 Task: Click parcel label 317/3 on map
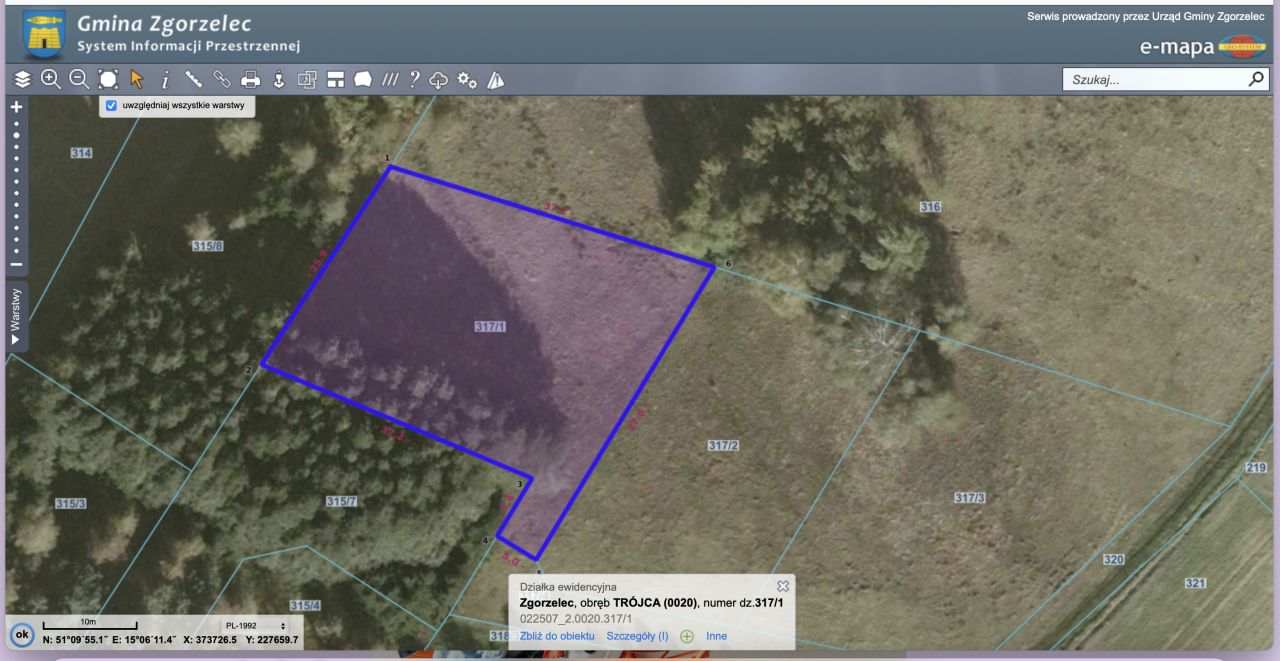pyautogui.click(x=969, y=497)
